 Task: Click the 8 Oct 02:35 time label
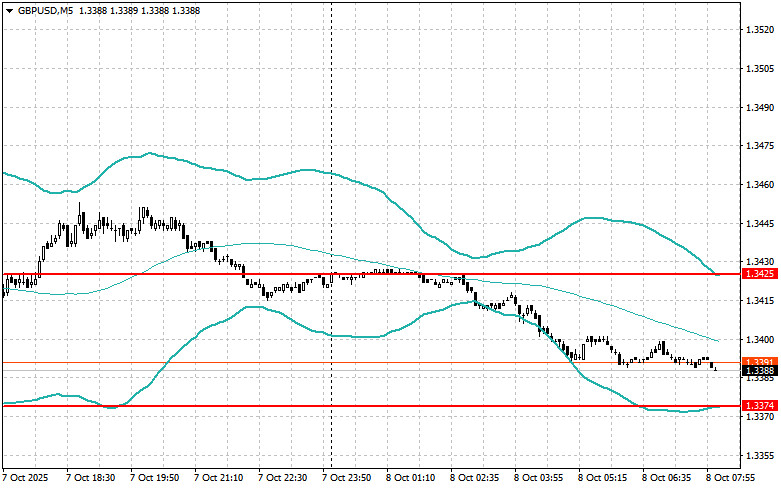[x=475, y=478]
